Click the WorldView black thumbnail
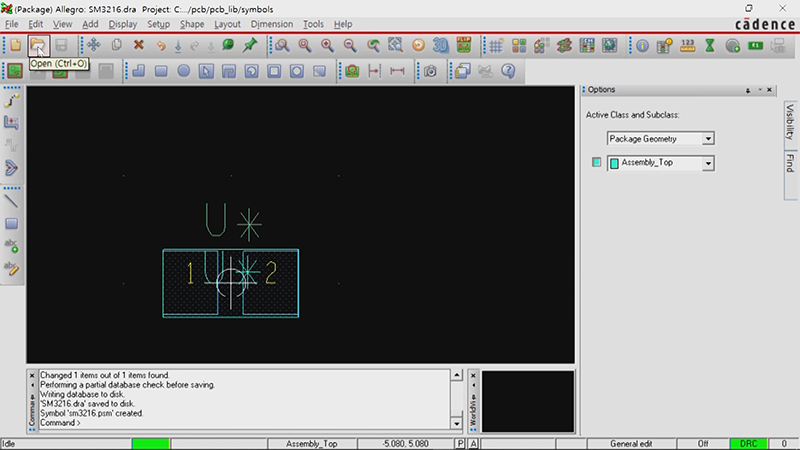 click(528, 402)
